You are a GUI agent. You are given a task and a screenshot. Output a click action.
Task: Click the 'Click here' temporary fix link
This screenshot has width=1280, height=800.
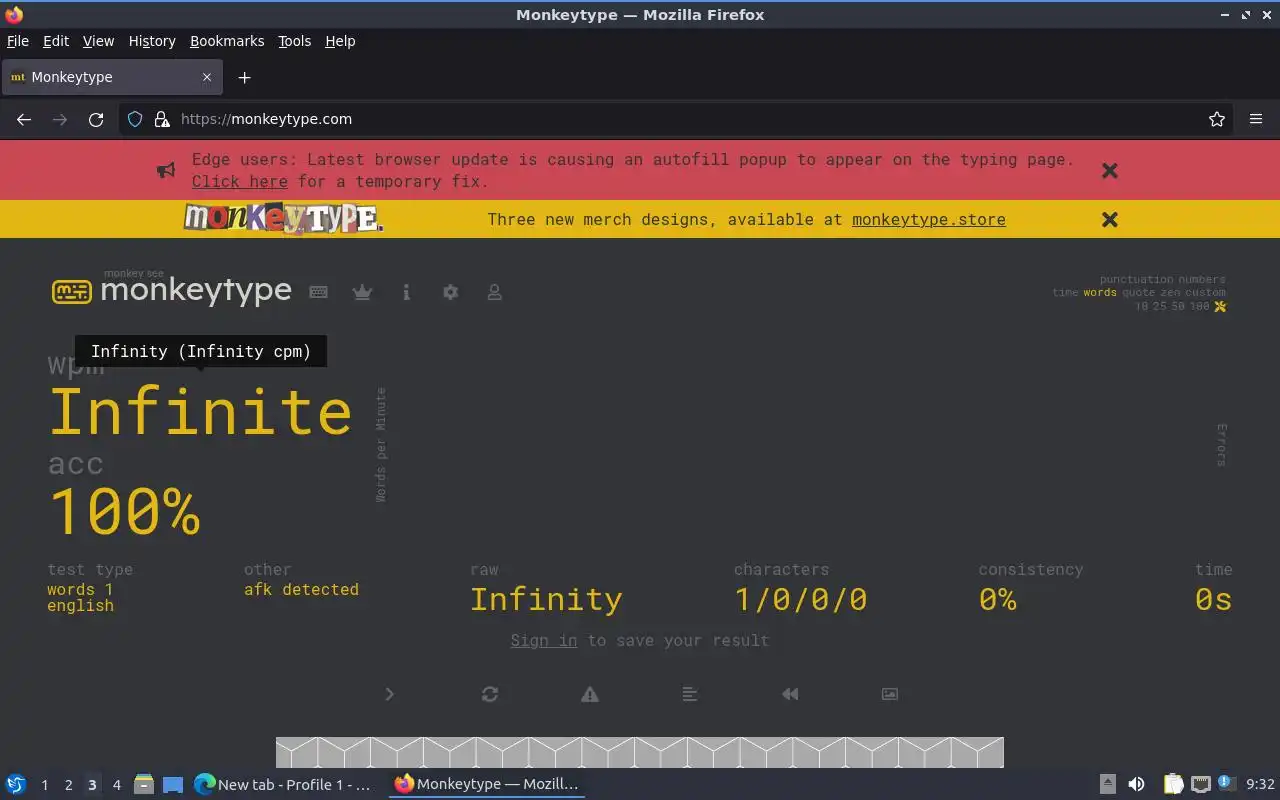[x=240, y=181]
